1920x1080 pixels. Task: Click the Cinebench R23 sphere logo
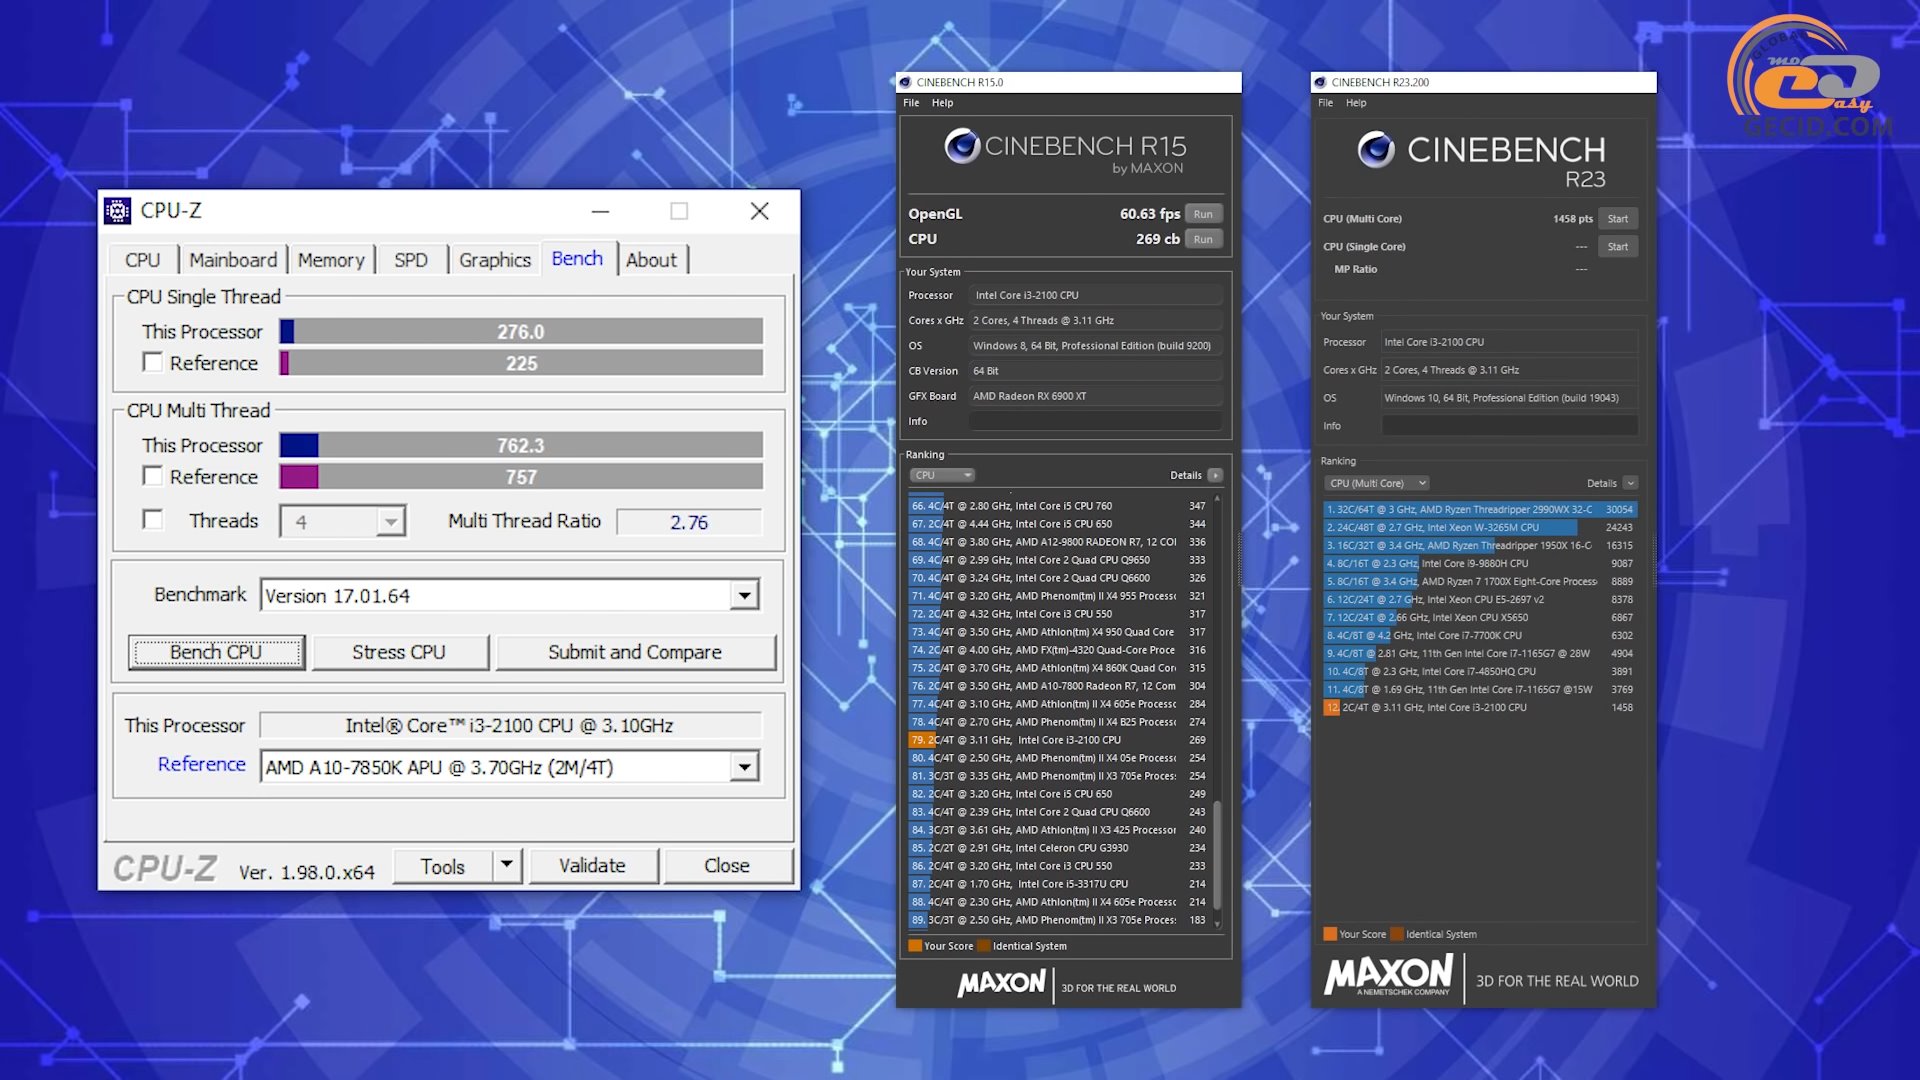click(1377, 150)
